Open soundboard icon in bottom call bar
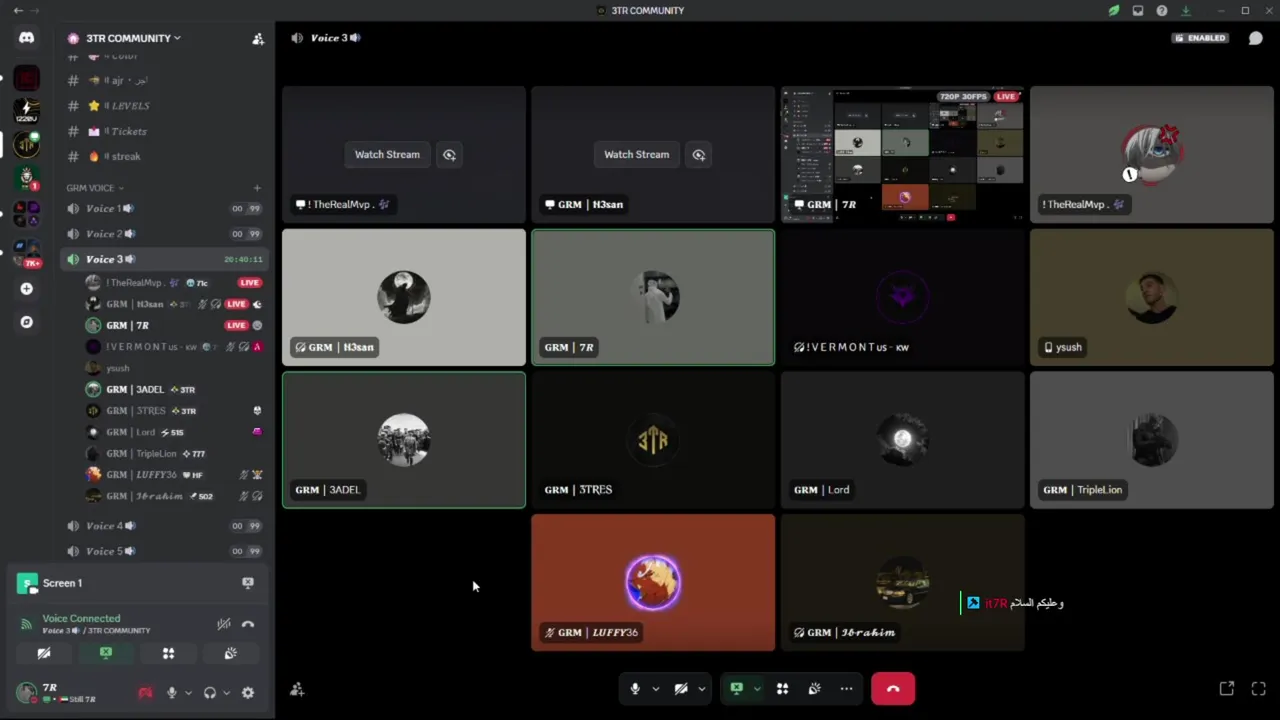 pos(814,688)
